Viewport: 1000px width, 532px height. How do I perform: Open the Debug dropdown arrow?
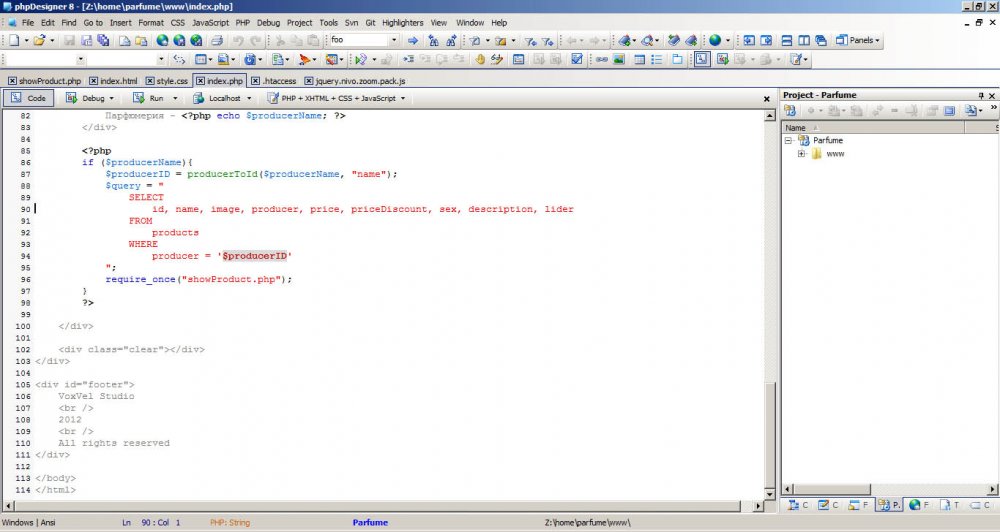112,98
